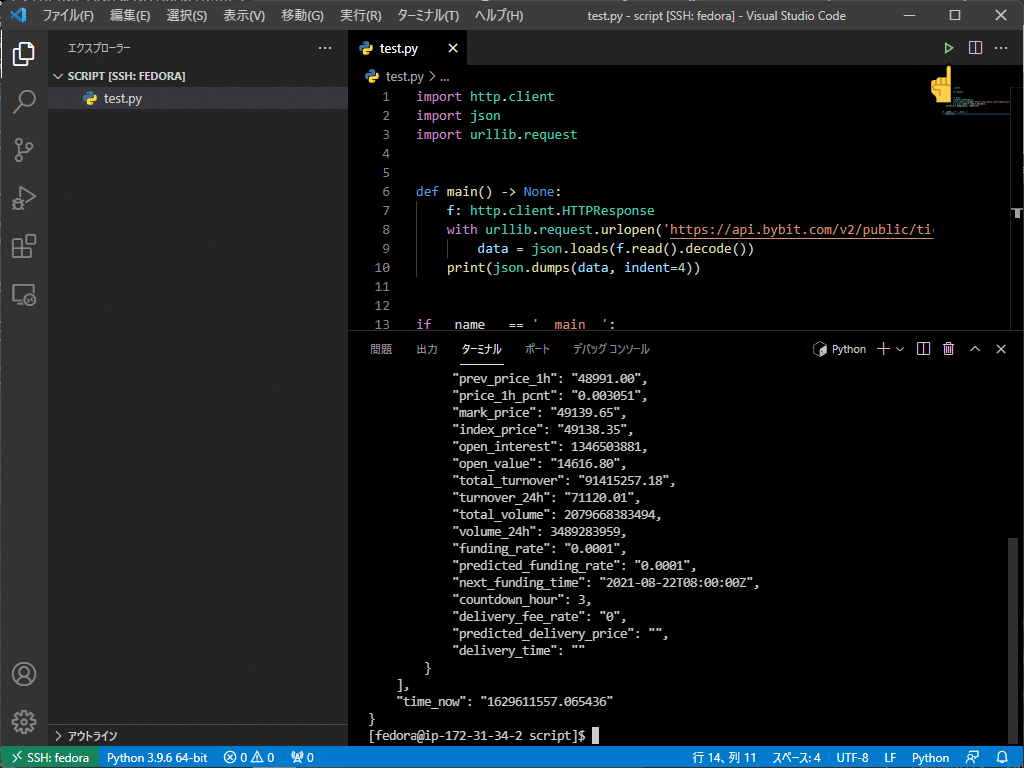Close the test.py editor tab
This screenshot has width=1024, height=768.
453,48
